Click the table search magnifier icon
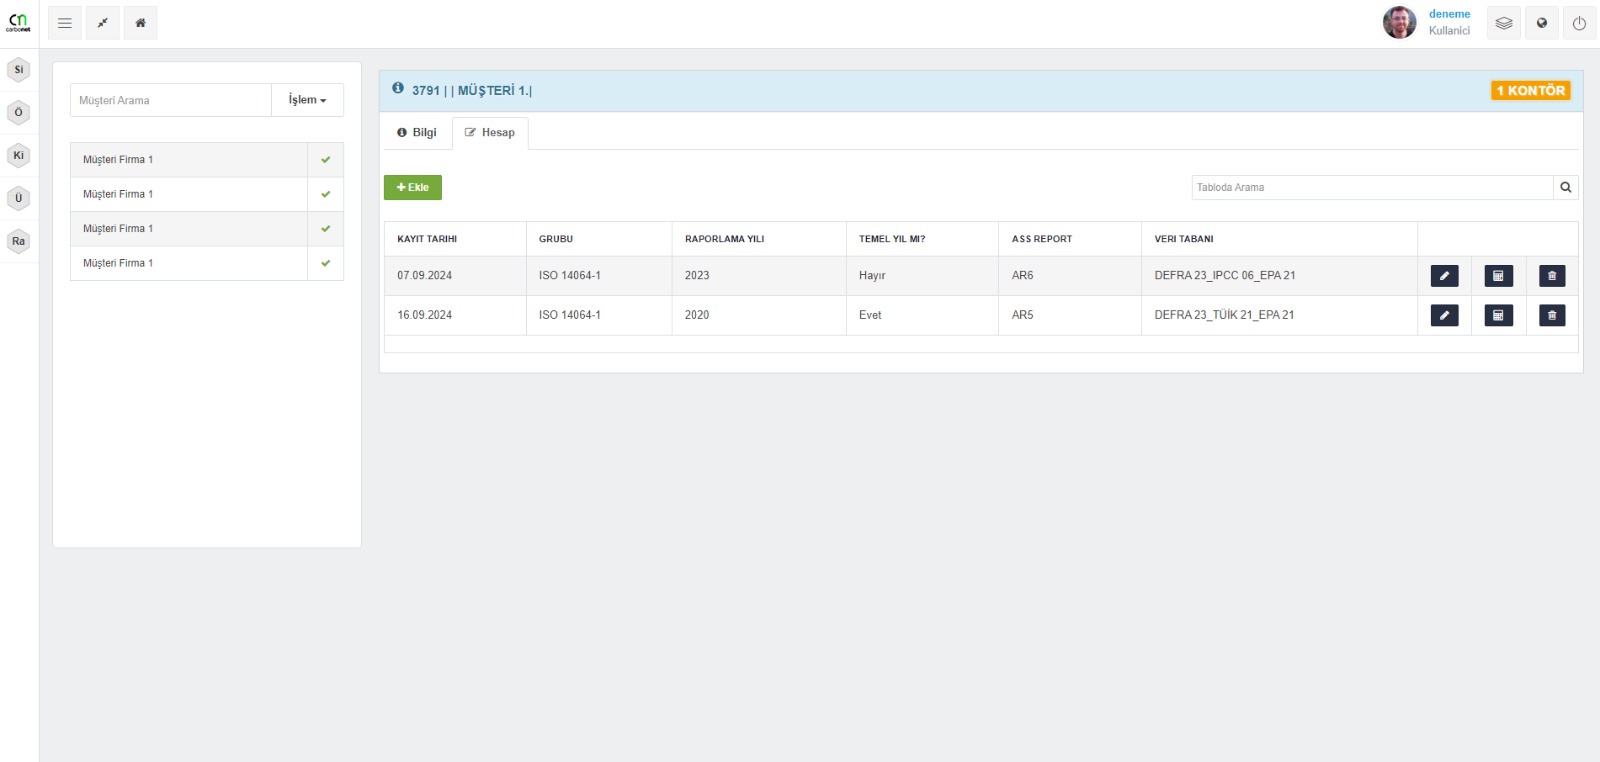 coord(1565,187)
